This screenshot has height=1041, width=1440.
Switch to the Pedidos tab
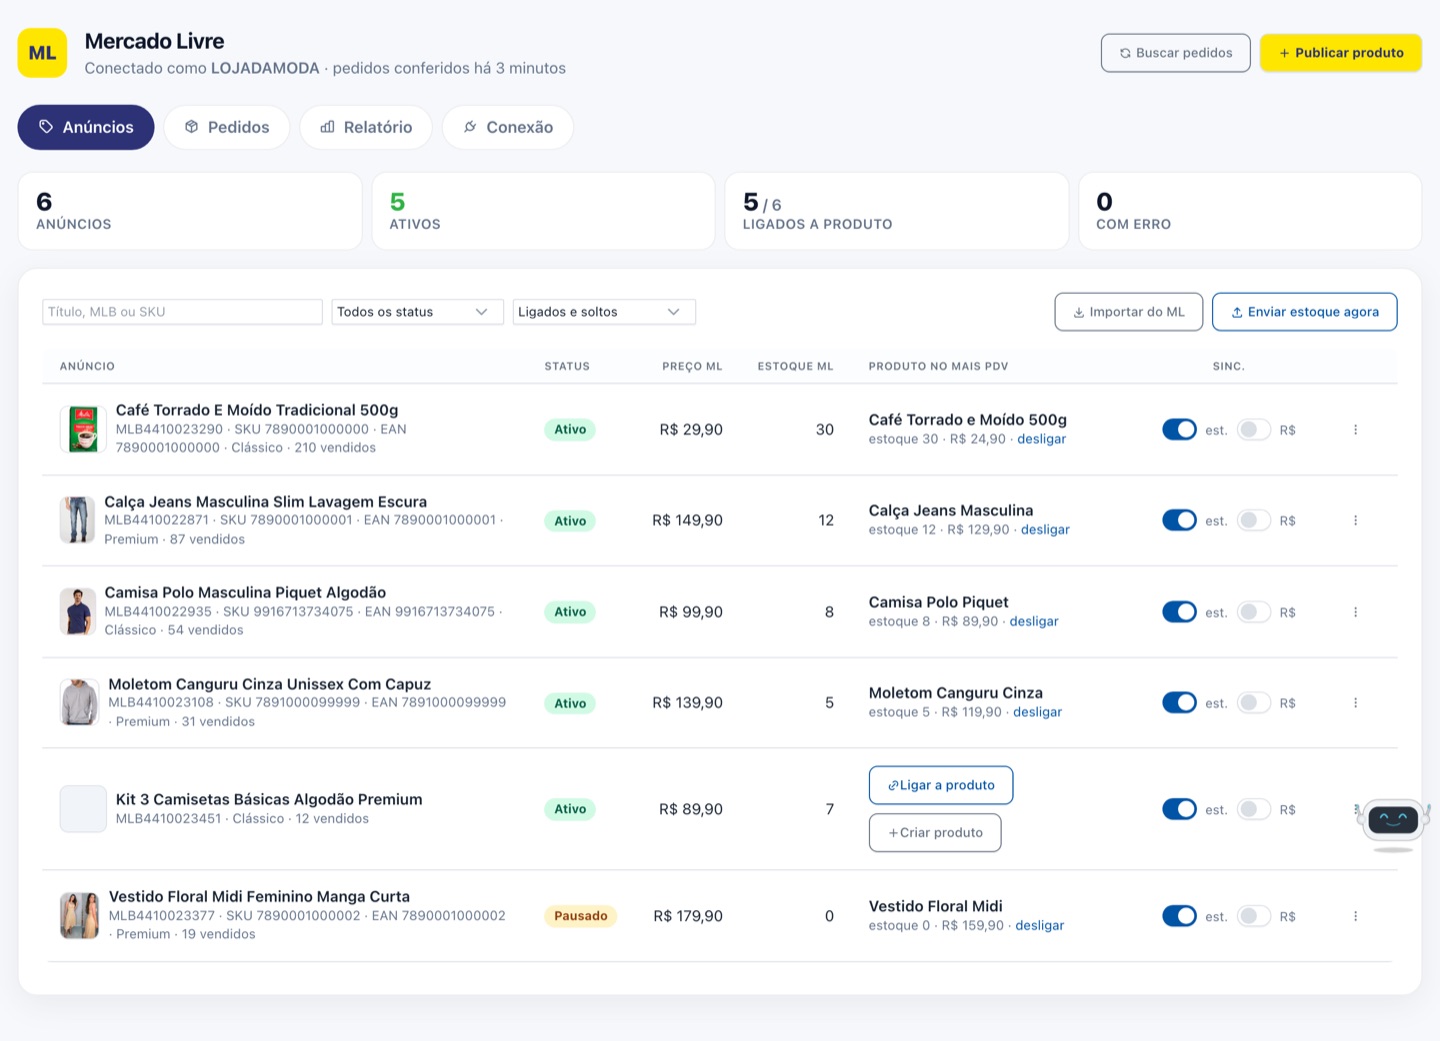coord(227,127)
